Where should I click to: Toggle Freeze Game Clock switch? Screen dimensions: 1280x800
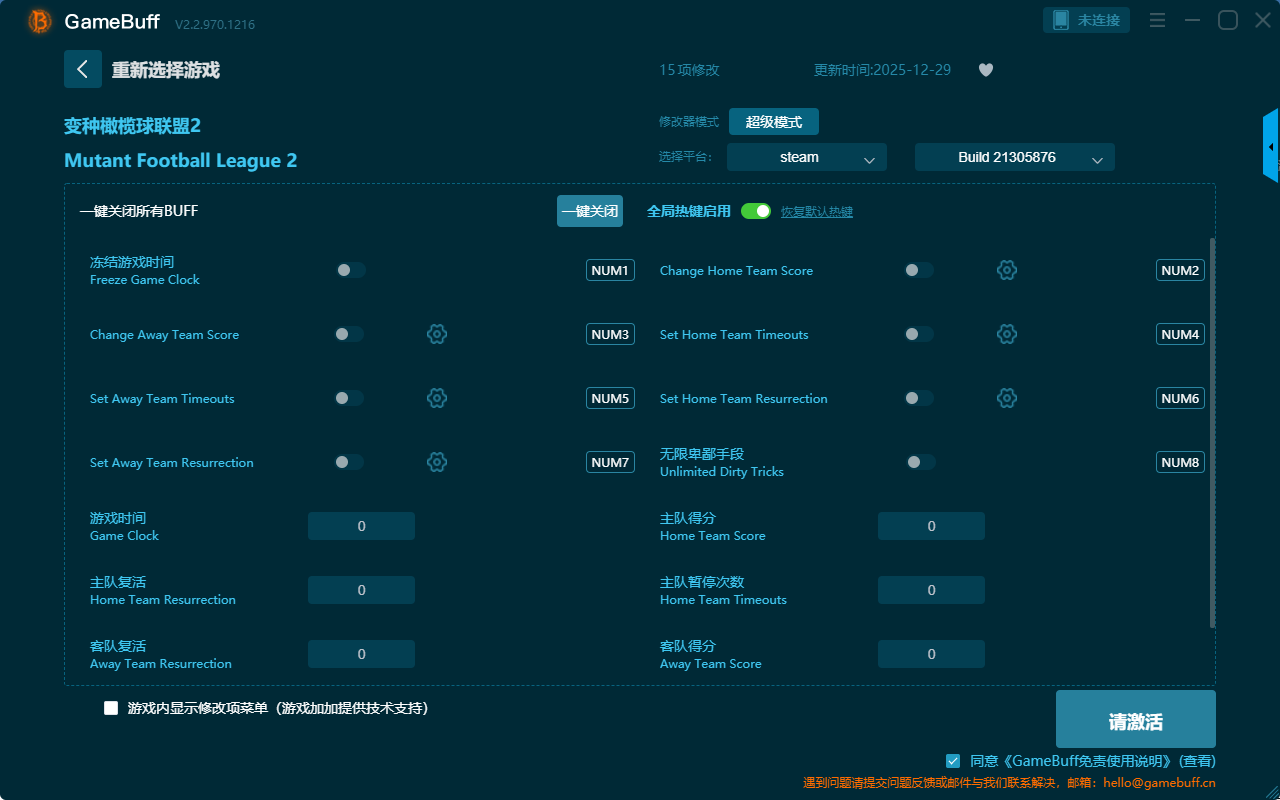350,270
